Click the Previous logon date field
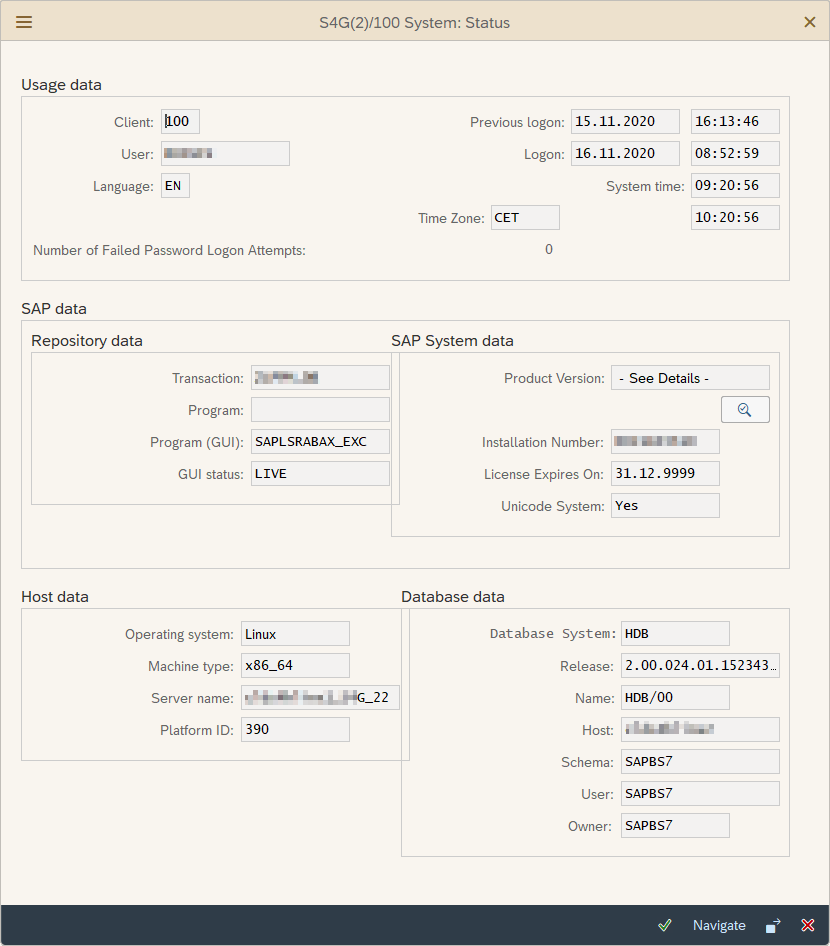 [x=625, y=122]
